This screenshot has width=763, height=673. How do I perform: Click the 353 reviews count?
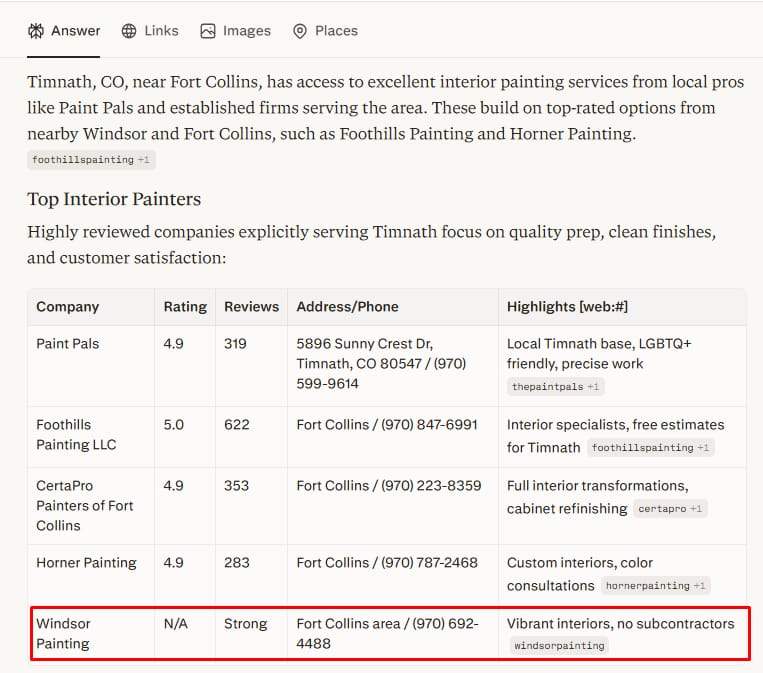236,486
